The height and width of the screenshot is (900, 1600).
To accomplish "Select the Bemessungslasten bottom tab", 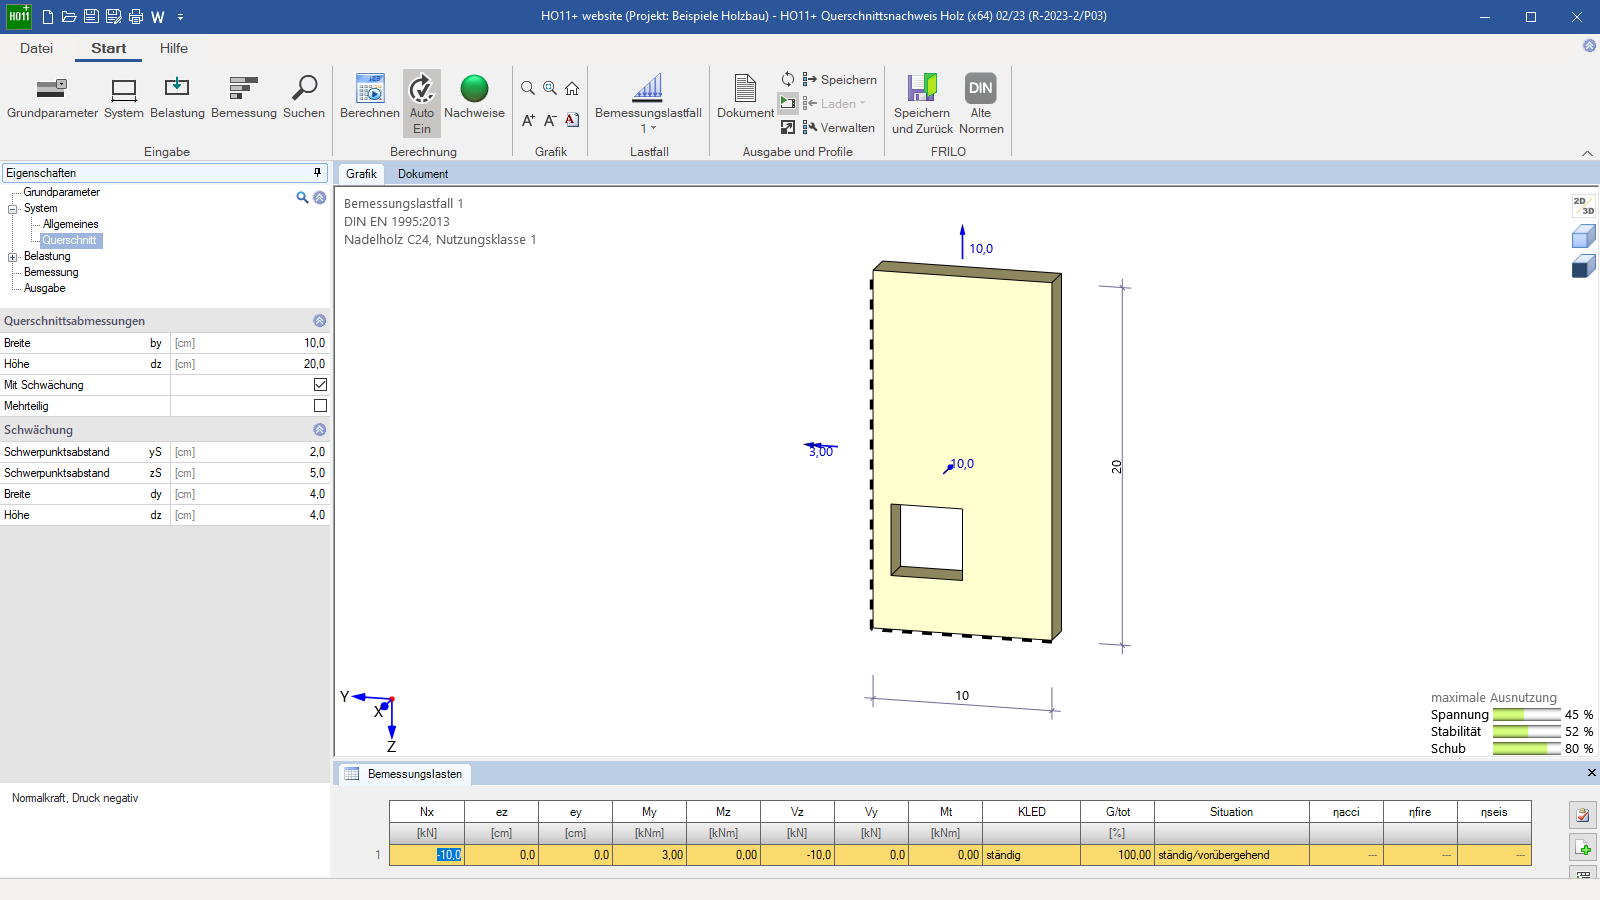I will tap(404, 774).
